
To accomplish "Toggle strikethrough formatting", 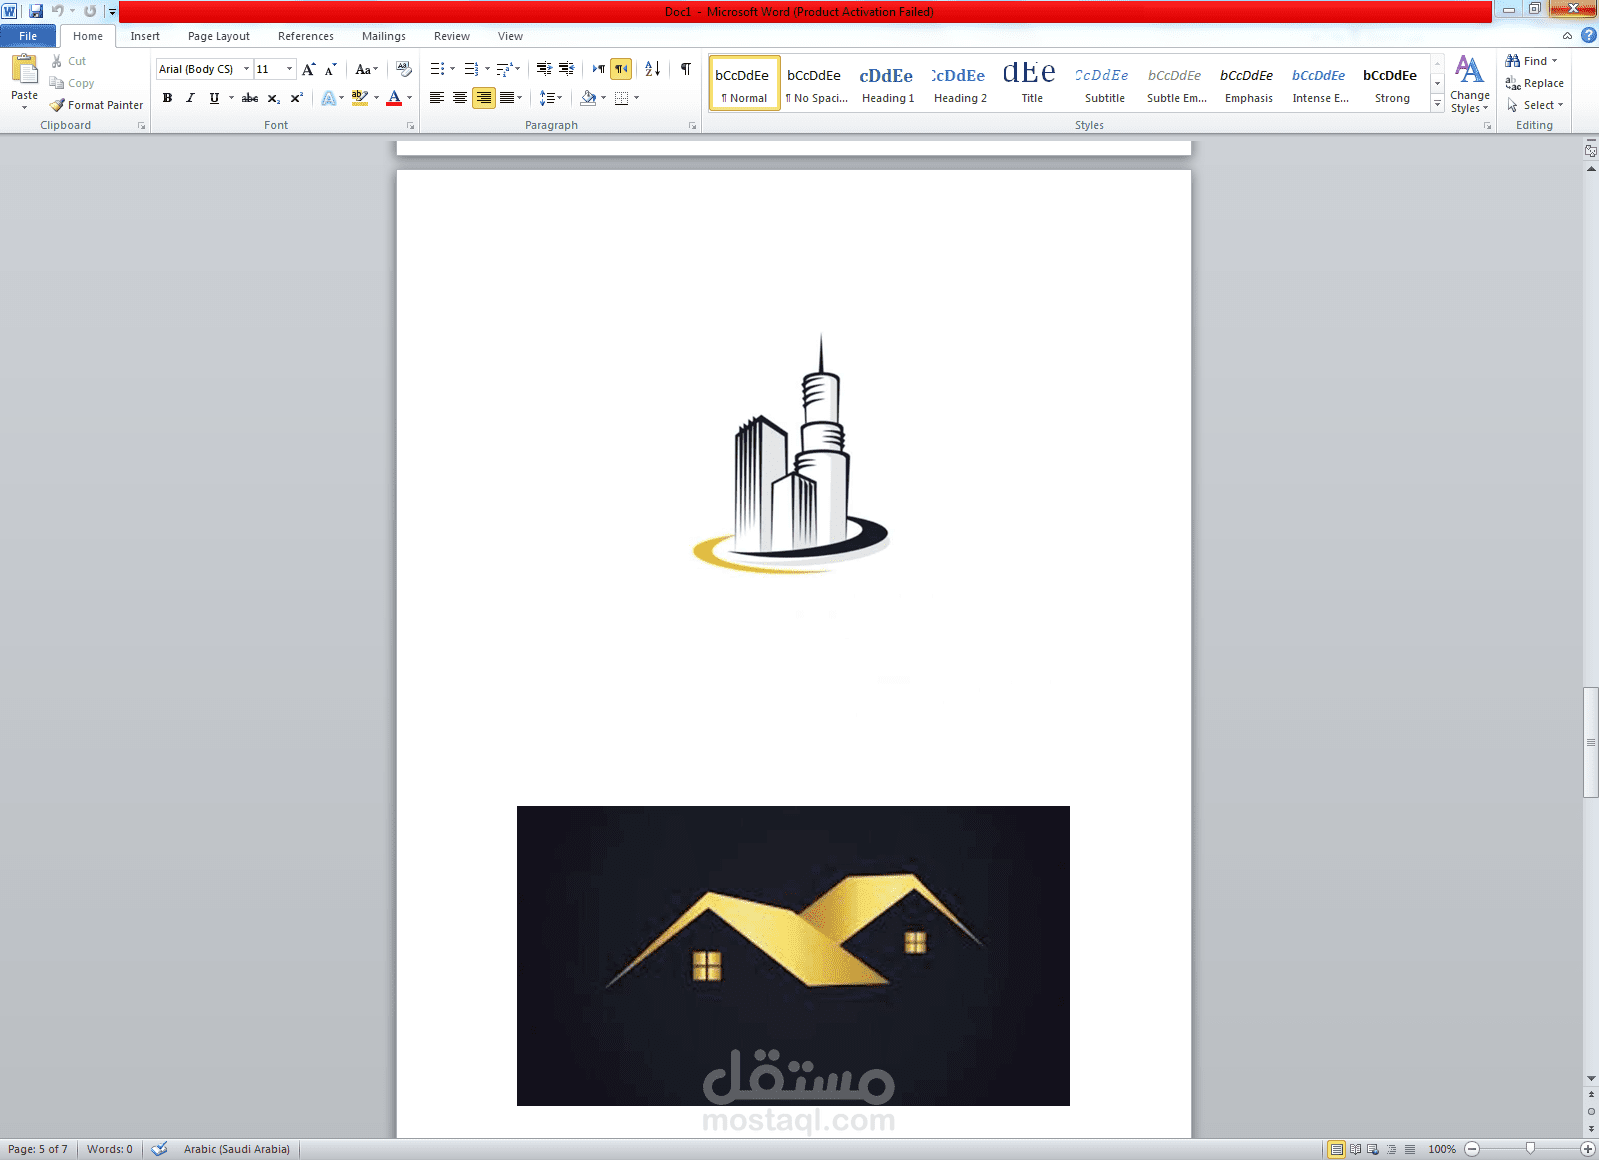I will [x=250, y=98].
